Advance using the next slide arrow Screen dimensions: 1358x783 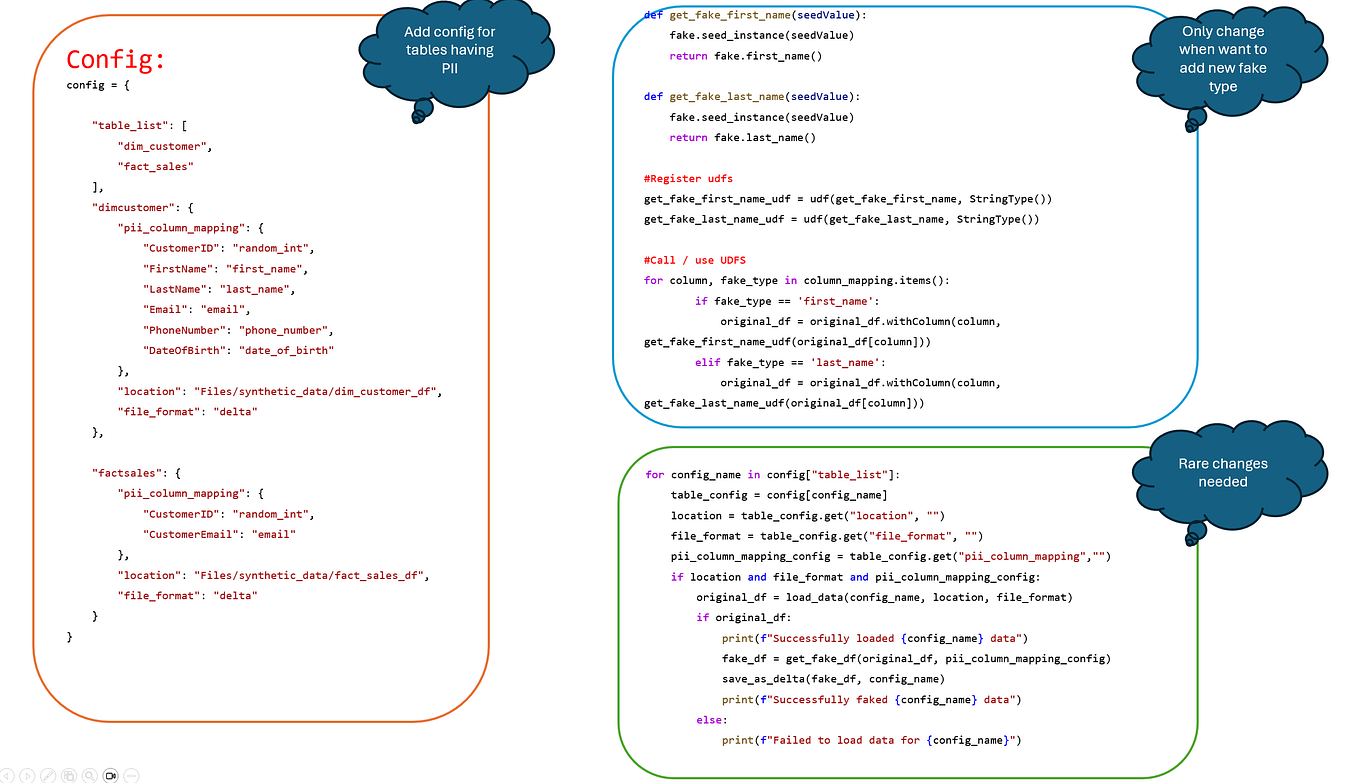tap(27, 775)
